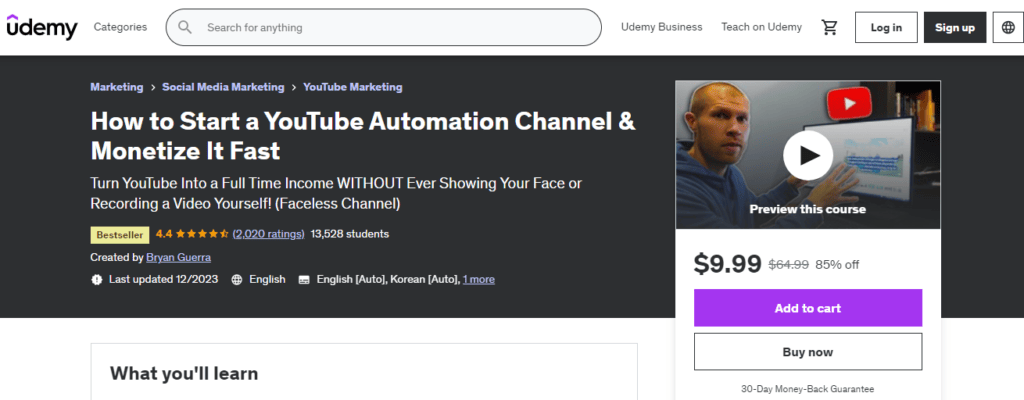Click the English language globe icon

pyautogui.click(x=236, y=279)
